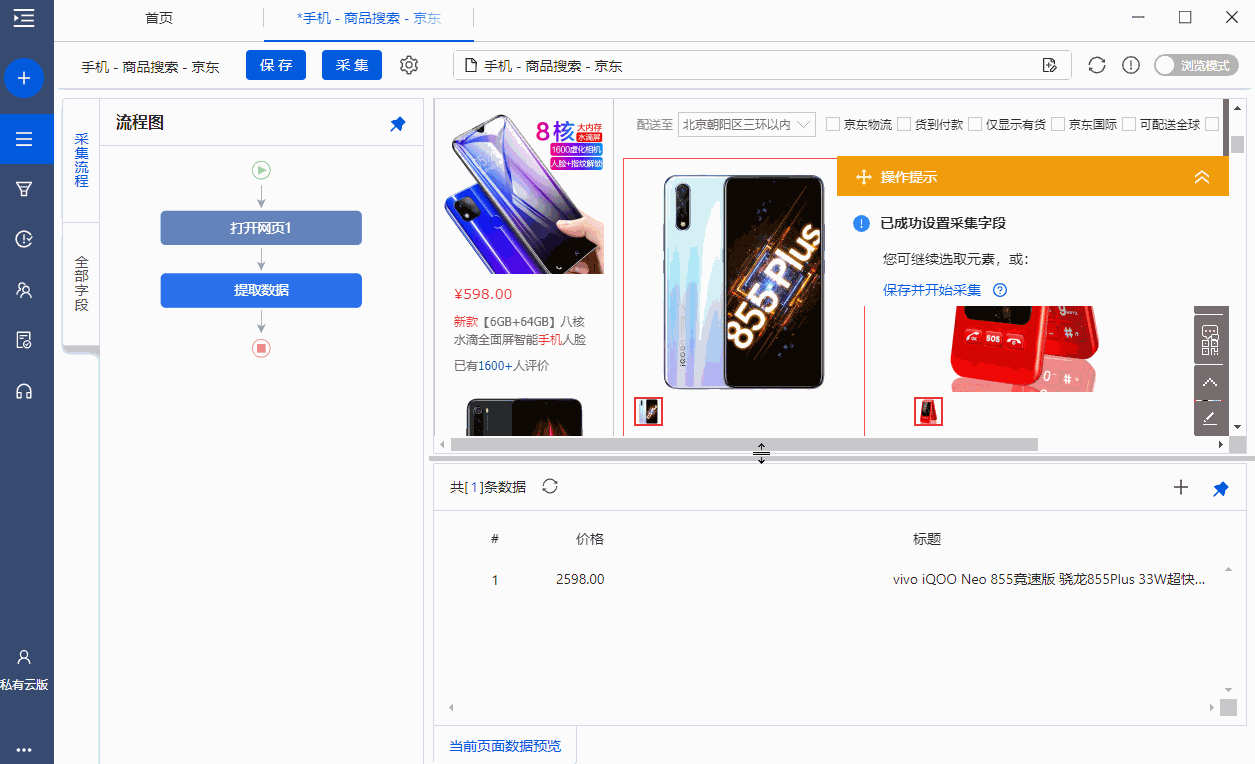Screen dimensions: 1255x764
Task: Open the team users sidebar icon
Action: click(x=24, y=290)
